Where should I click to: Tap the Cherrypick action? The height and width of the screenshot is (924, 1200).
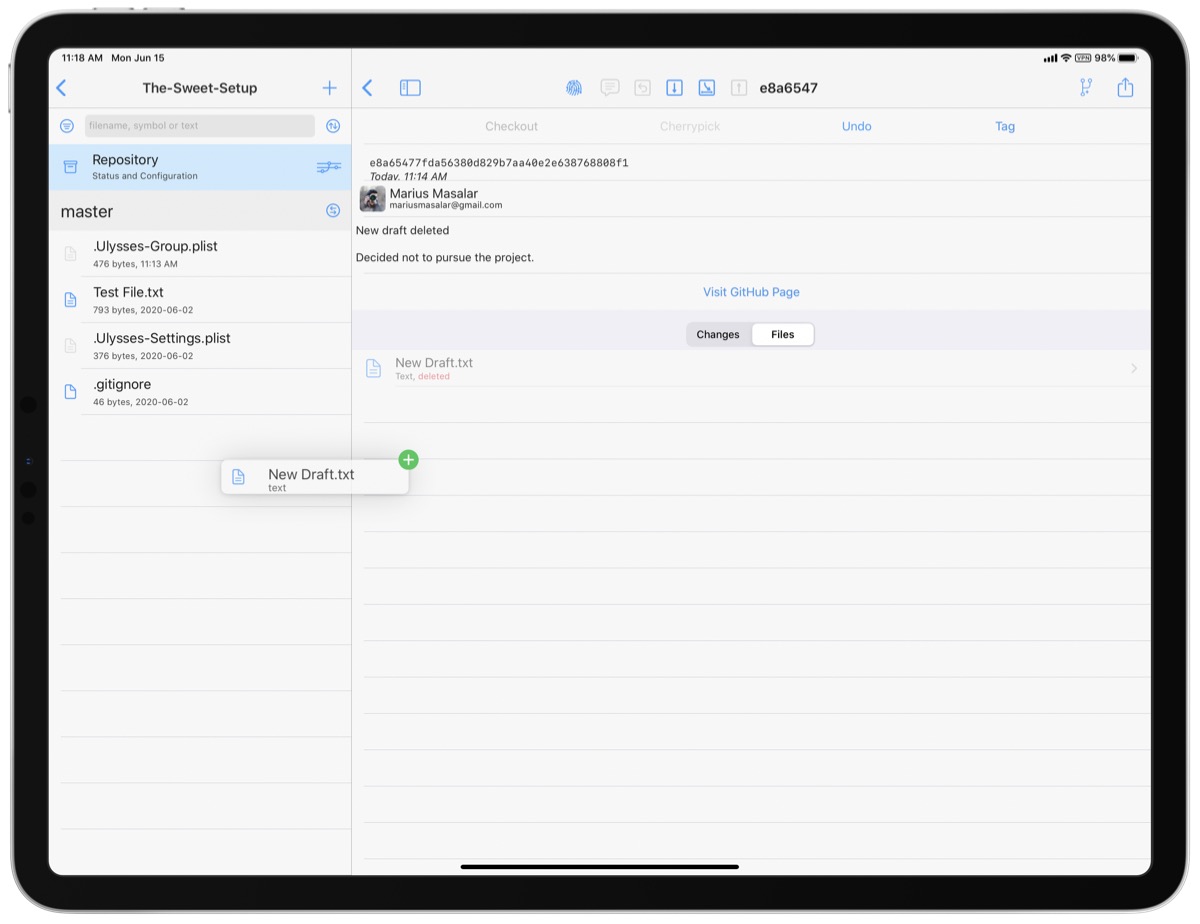[690, 126]
